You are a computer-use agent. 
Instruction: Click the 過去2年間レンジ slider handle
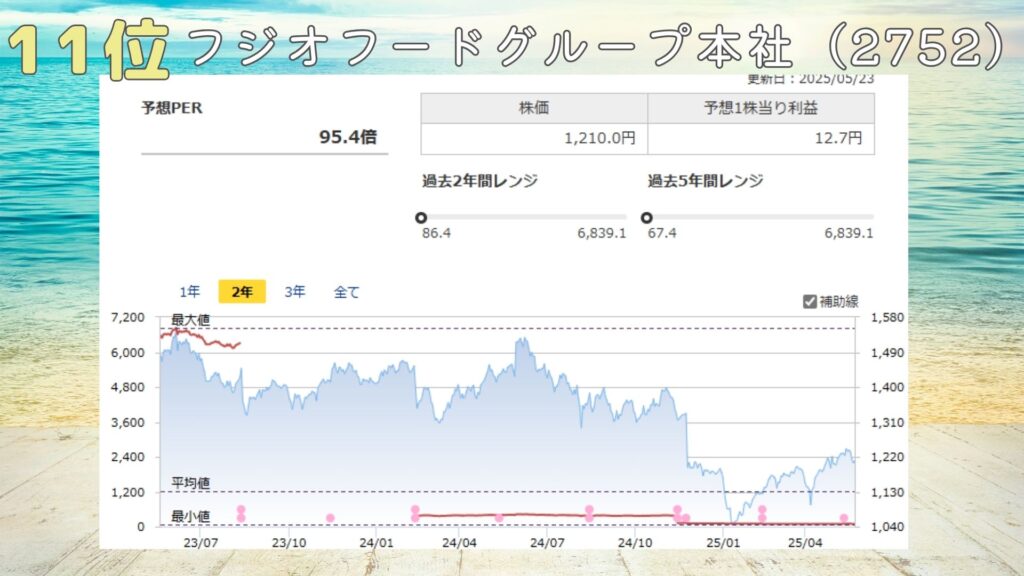click(x=421, y=217)
